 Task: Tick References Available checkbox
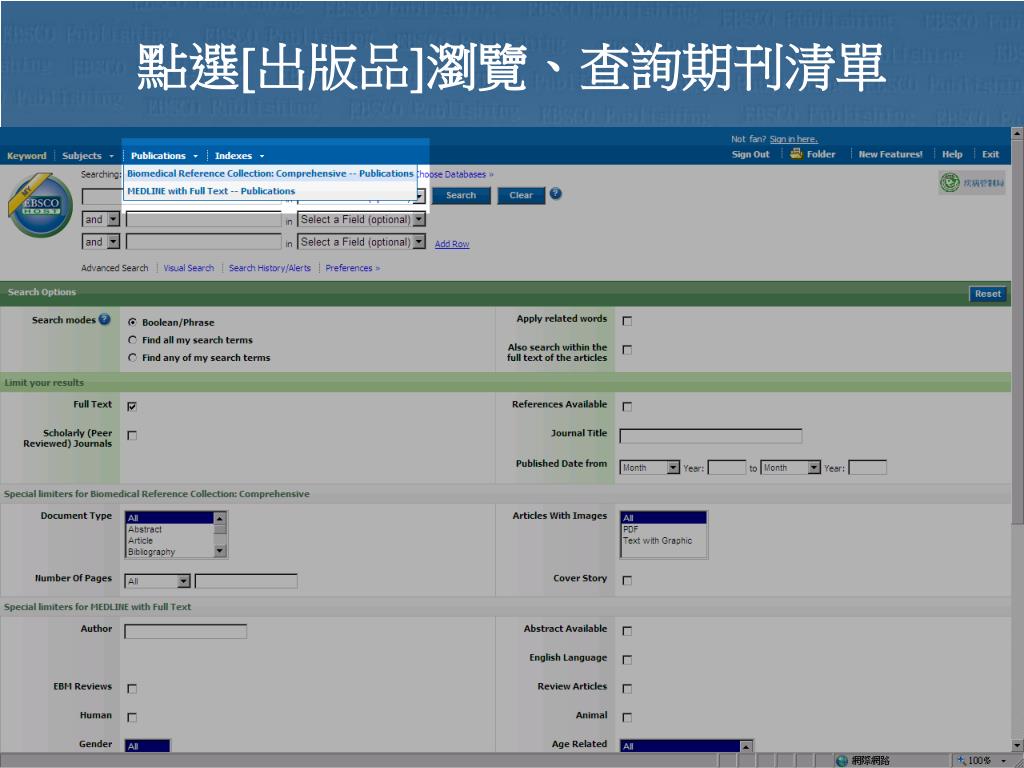[x=627, y=406]
